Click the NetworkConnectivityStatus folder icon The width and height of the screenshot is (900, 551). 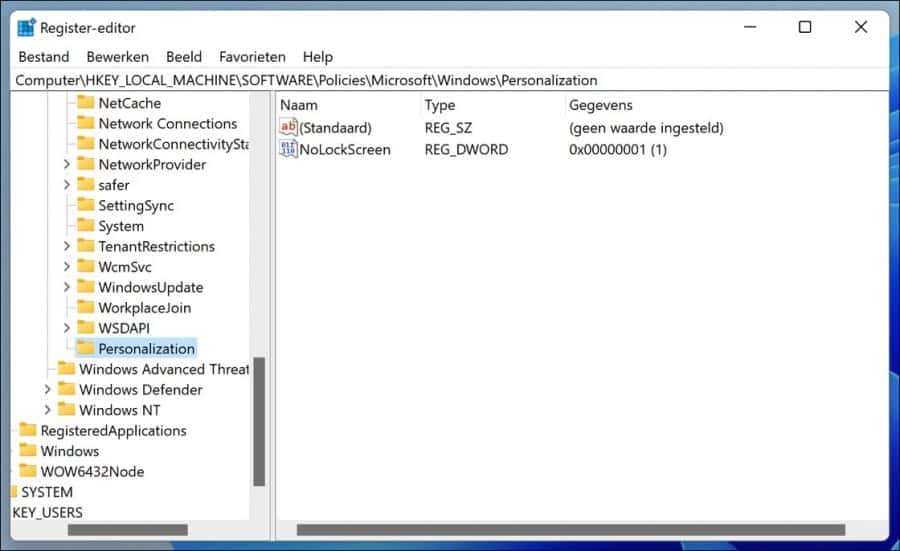86,143
